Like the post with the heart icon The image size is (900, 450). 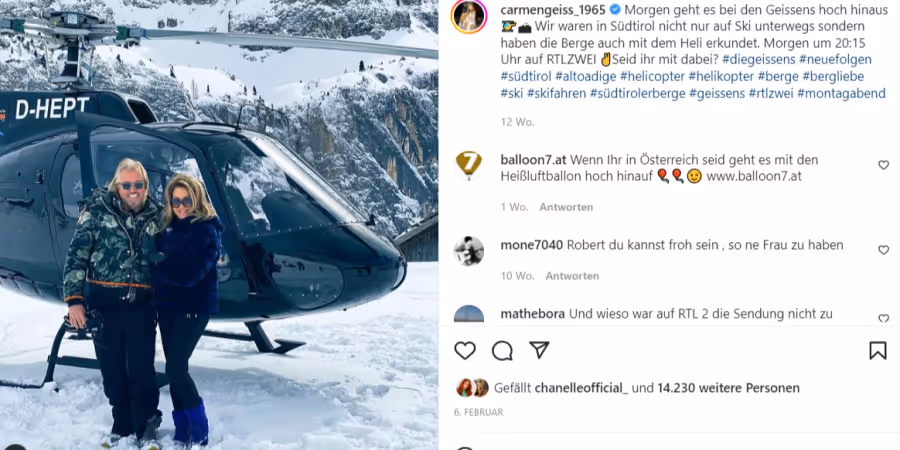(465, 350)
